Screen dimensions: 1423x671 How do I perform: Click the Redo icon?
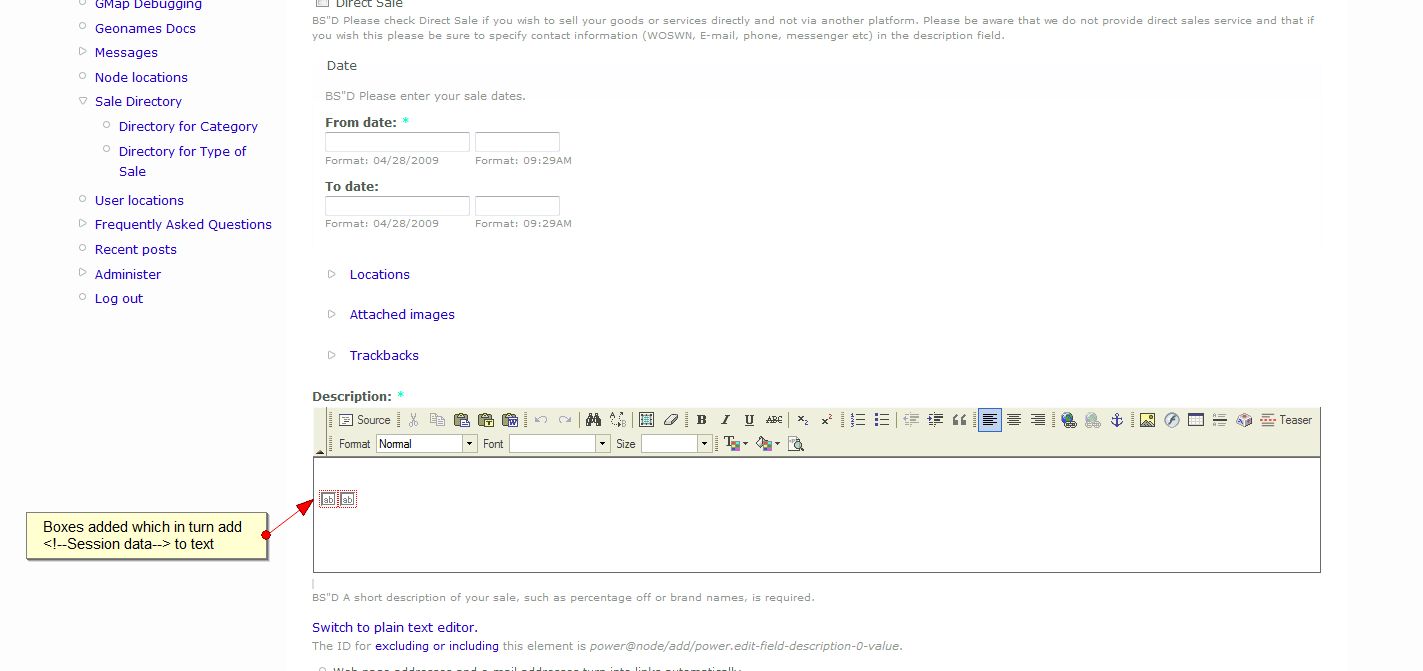click(565, 420)
